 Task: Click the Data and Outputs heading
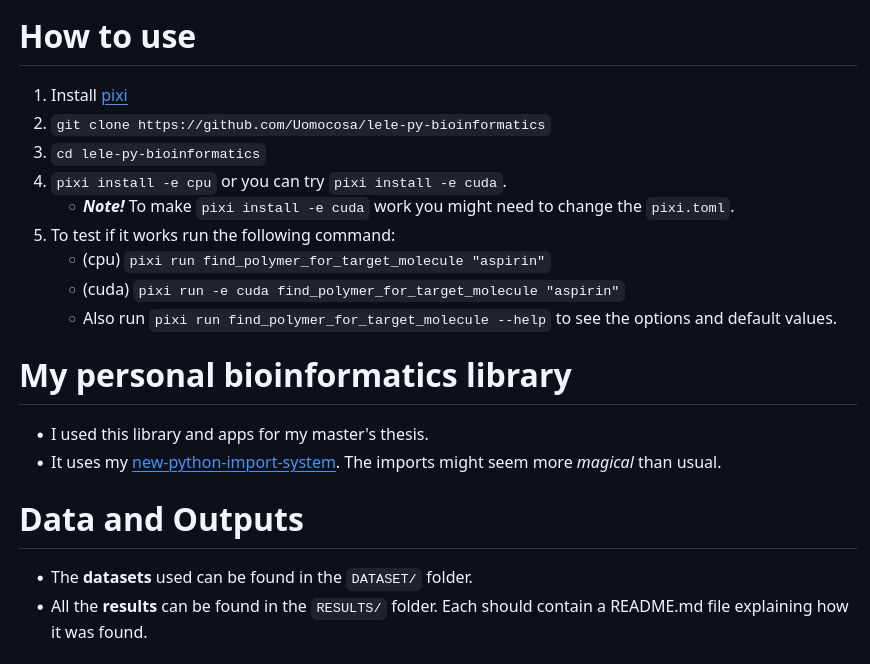pos(161,520)
